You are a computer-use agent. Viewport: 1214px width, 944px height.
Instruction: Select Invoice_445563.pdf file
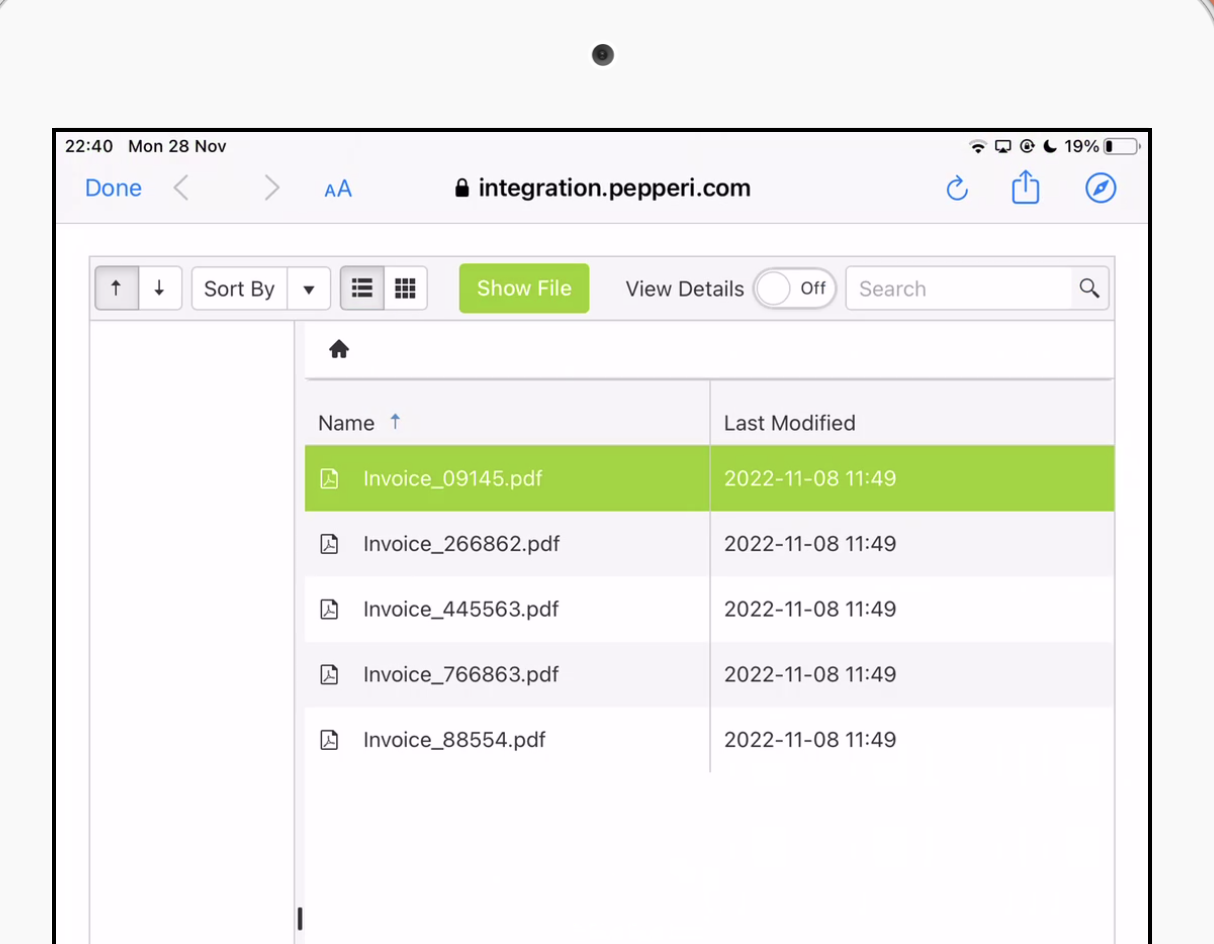pyautogui.click(x=461, y=609)
